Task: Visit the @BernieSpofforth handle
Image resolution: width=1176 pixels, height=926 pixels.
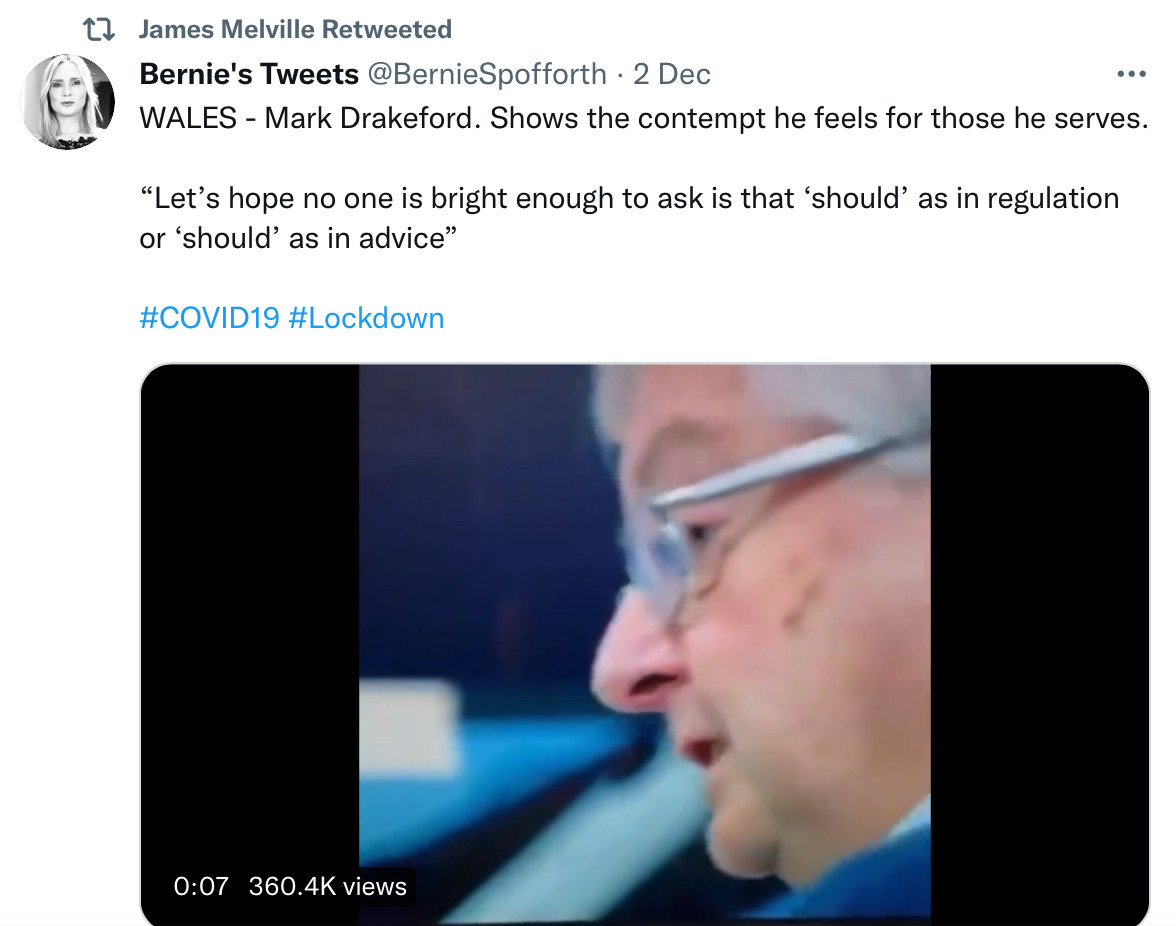Action: click(x=487, y=74)
